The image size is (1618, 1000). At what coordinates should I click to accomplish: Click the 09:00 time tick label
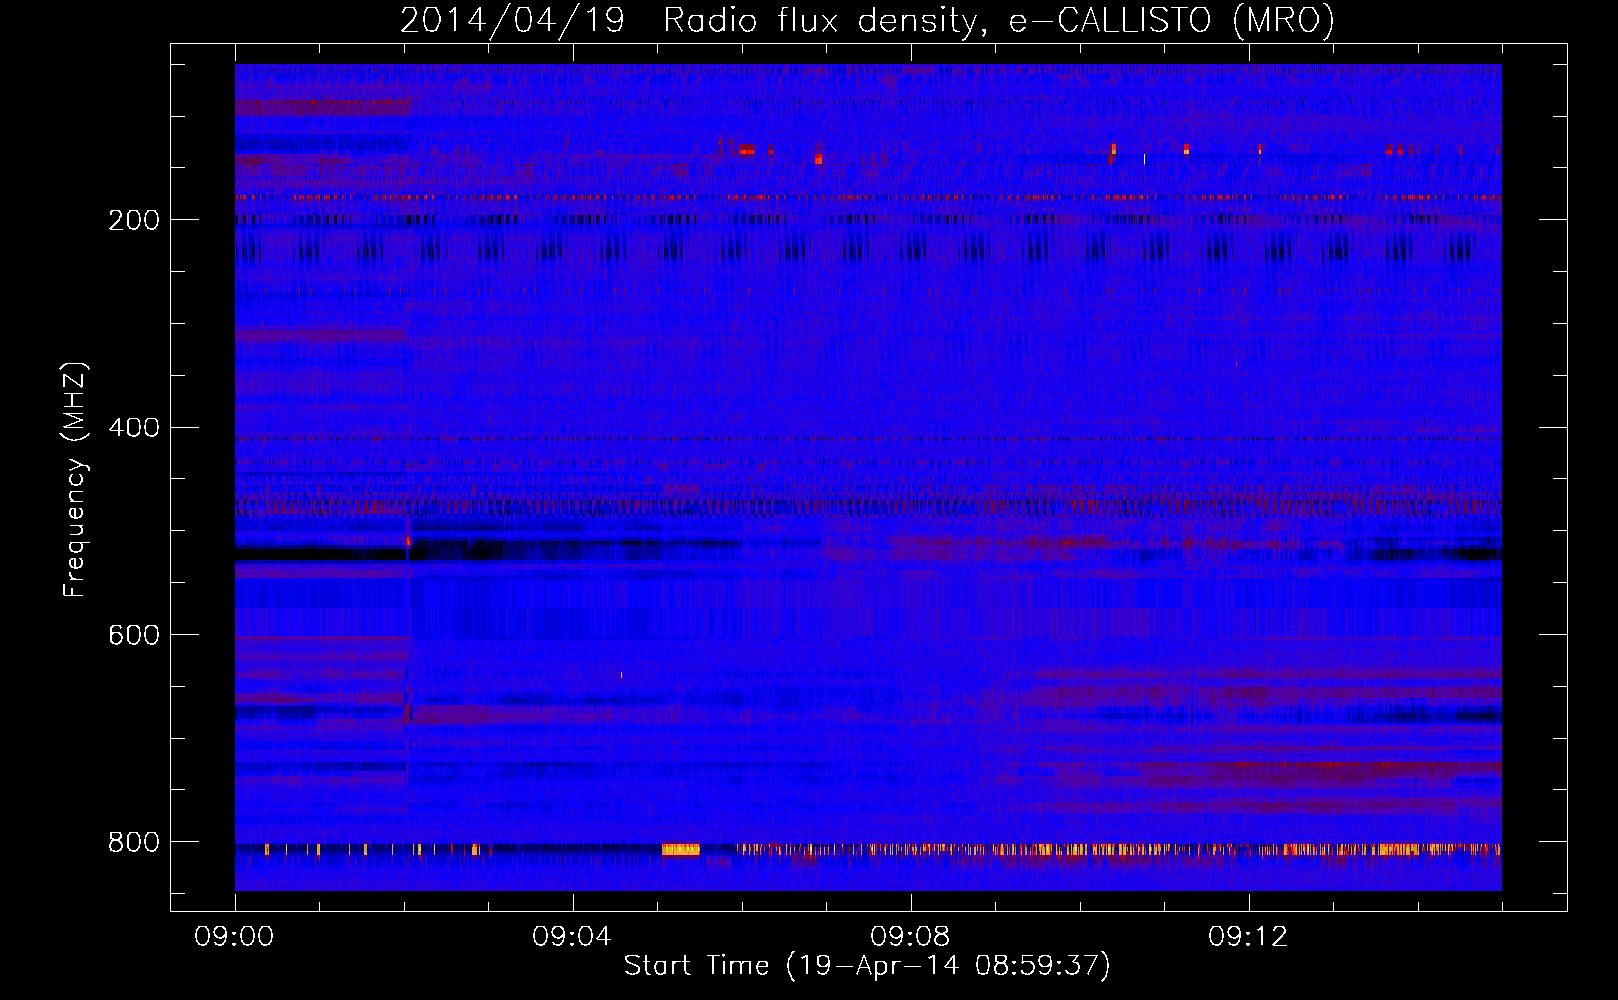coord(234,937)
